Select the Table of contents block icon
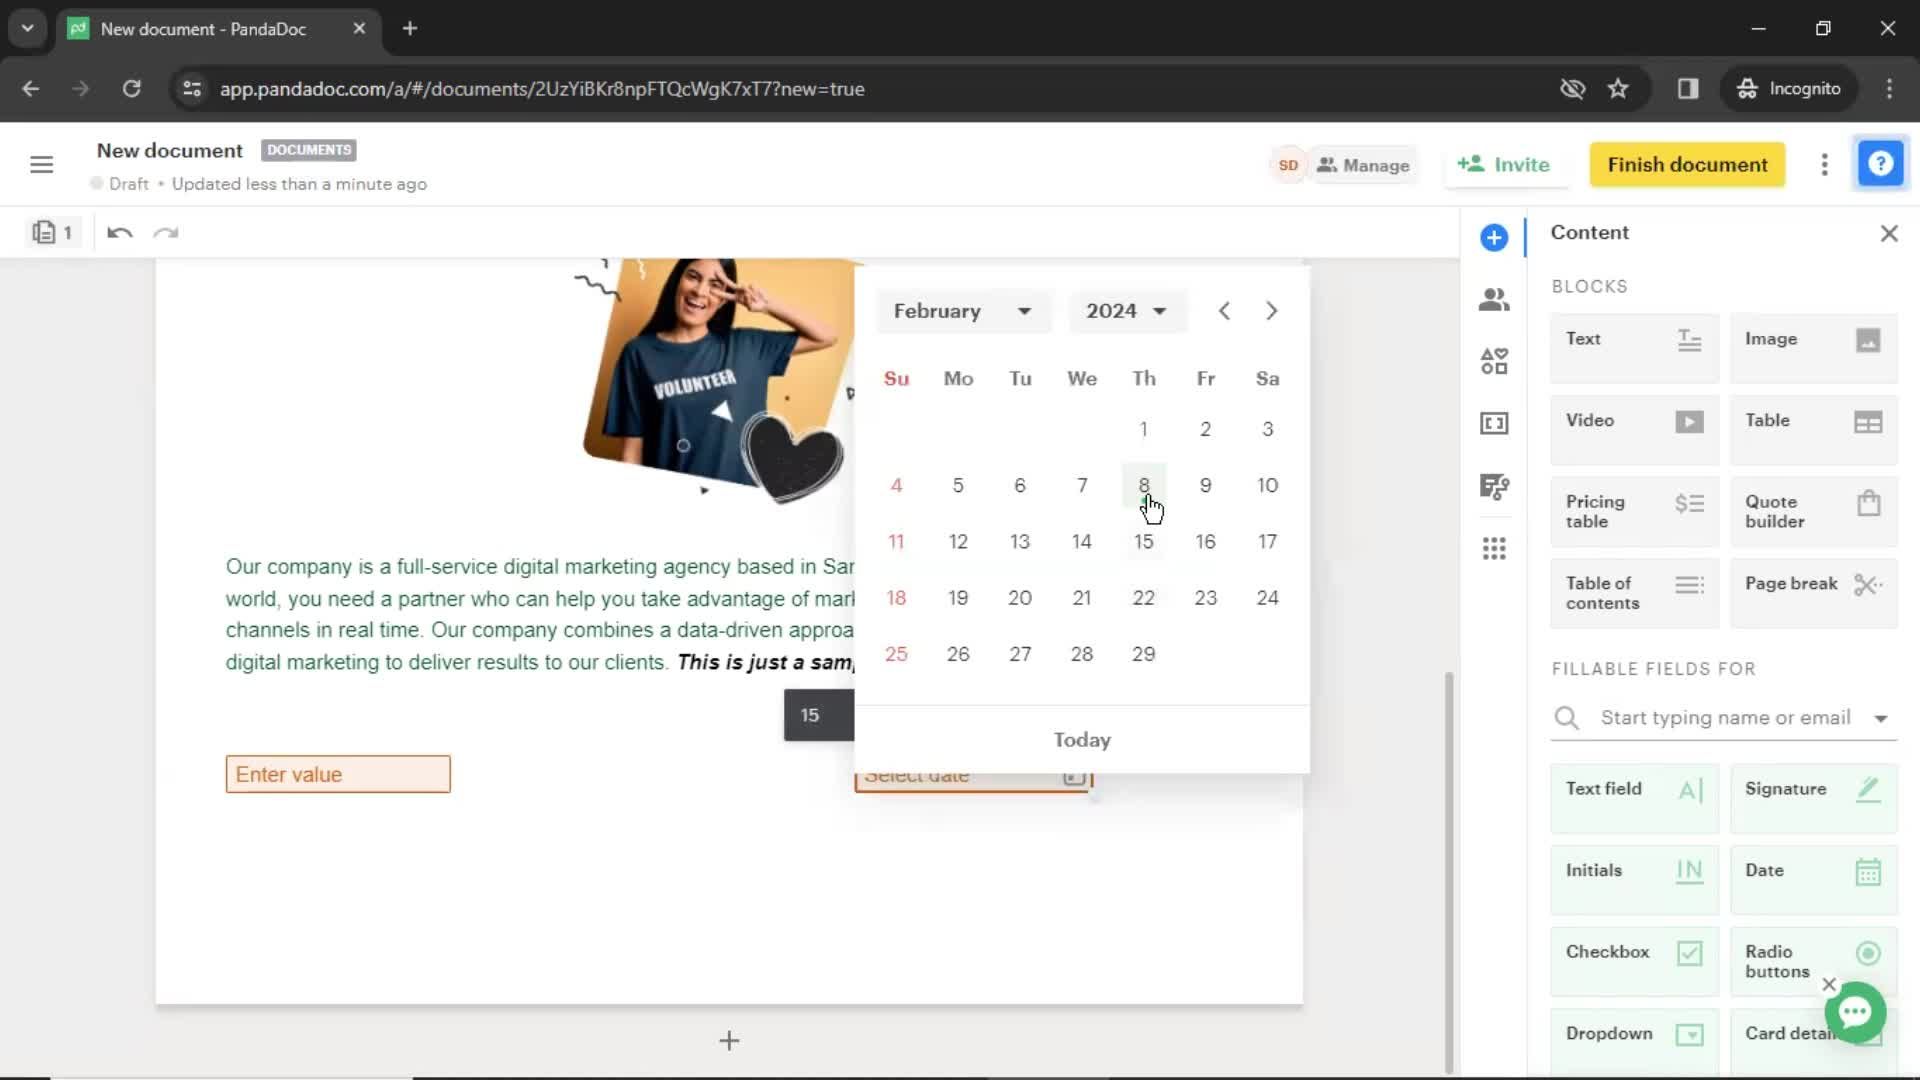The image size is (1920, 1080). click(1691, 584)
